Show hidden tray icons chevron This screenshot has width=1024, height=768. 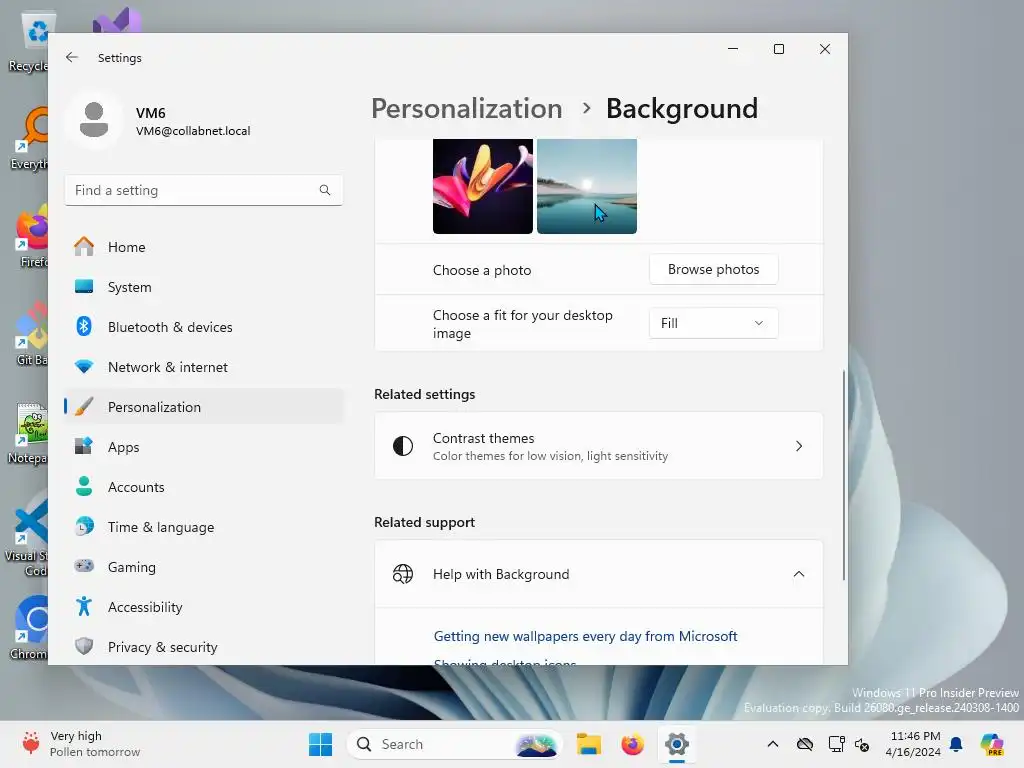pos(773,744)
